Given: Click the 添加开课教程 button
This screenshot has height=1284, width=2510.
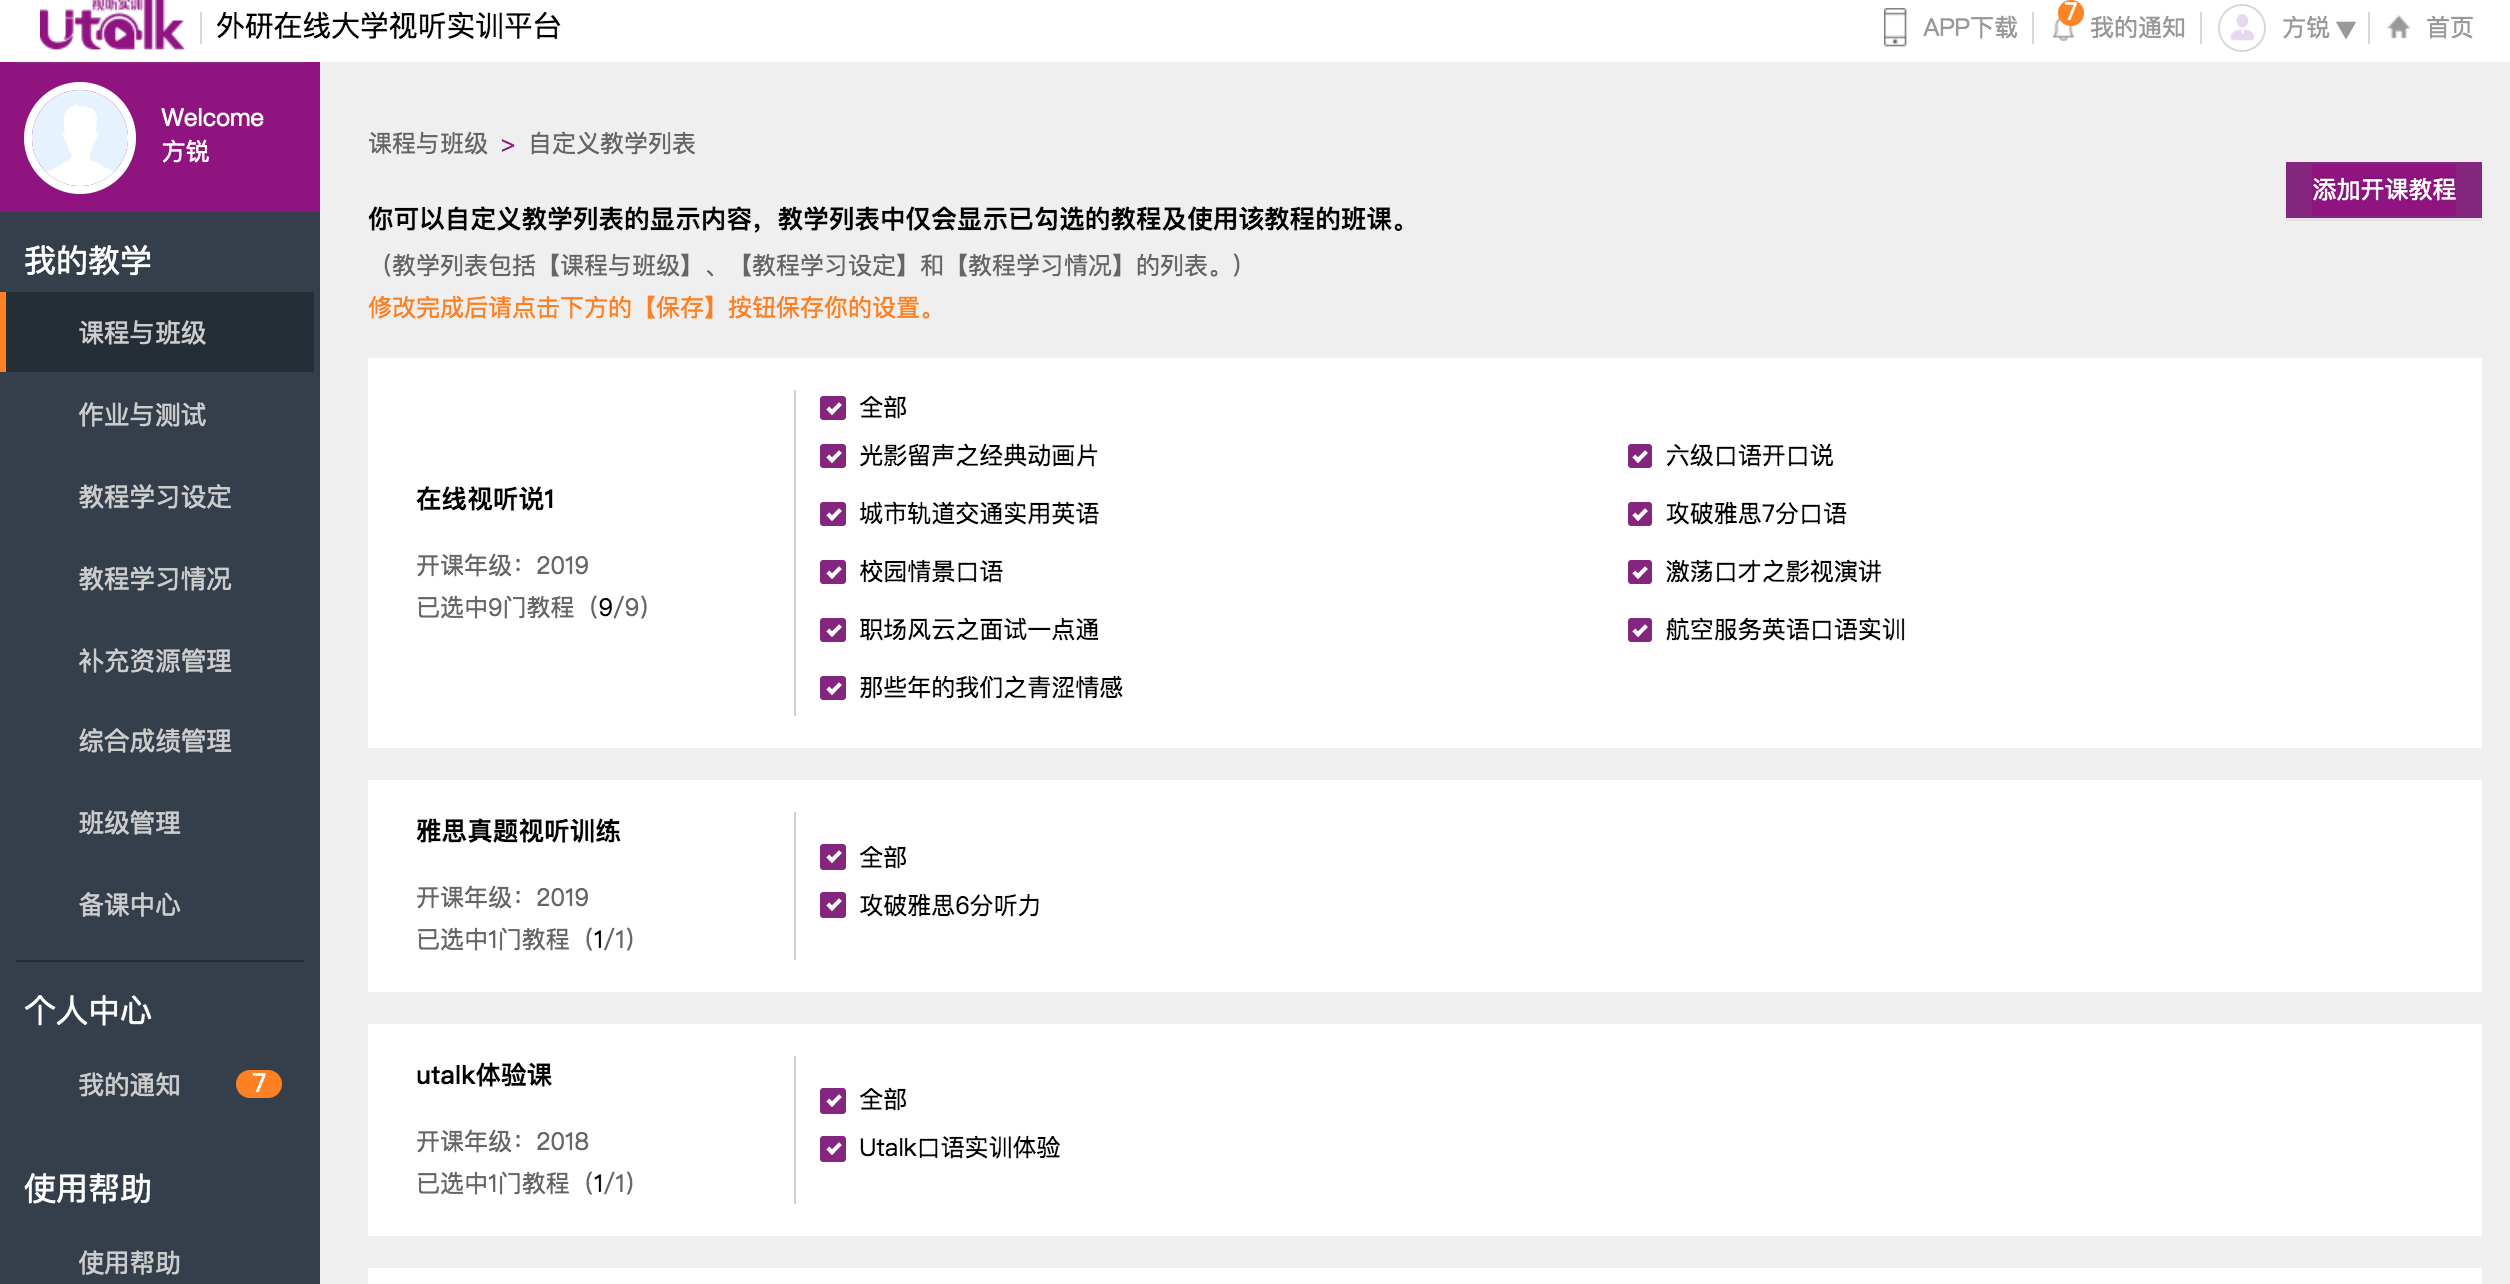Looking at the screenshot, I should coord(2382,189).
